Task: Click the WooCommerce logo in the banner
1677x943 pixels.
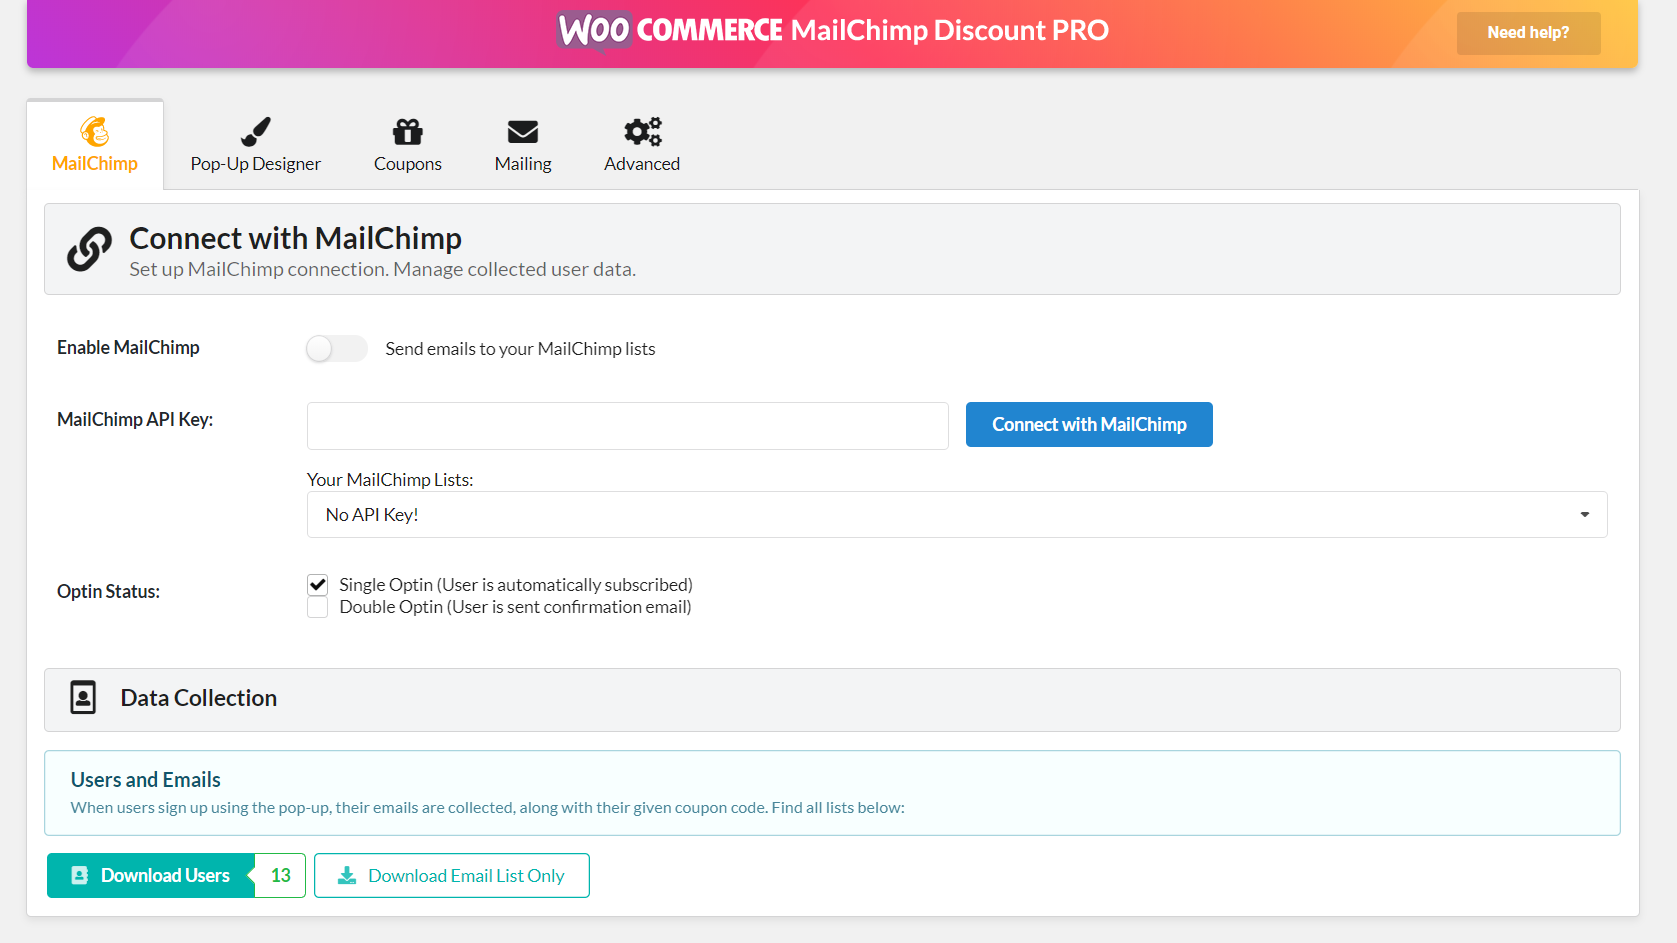Action: pyautogui.click(x=670, y=30)
